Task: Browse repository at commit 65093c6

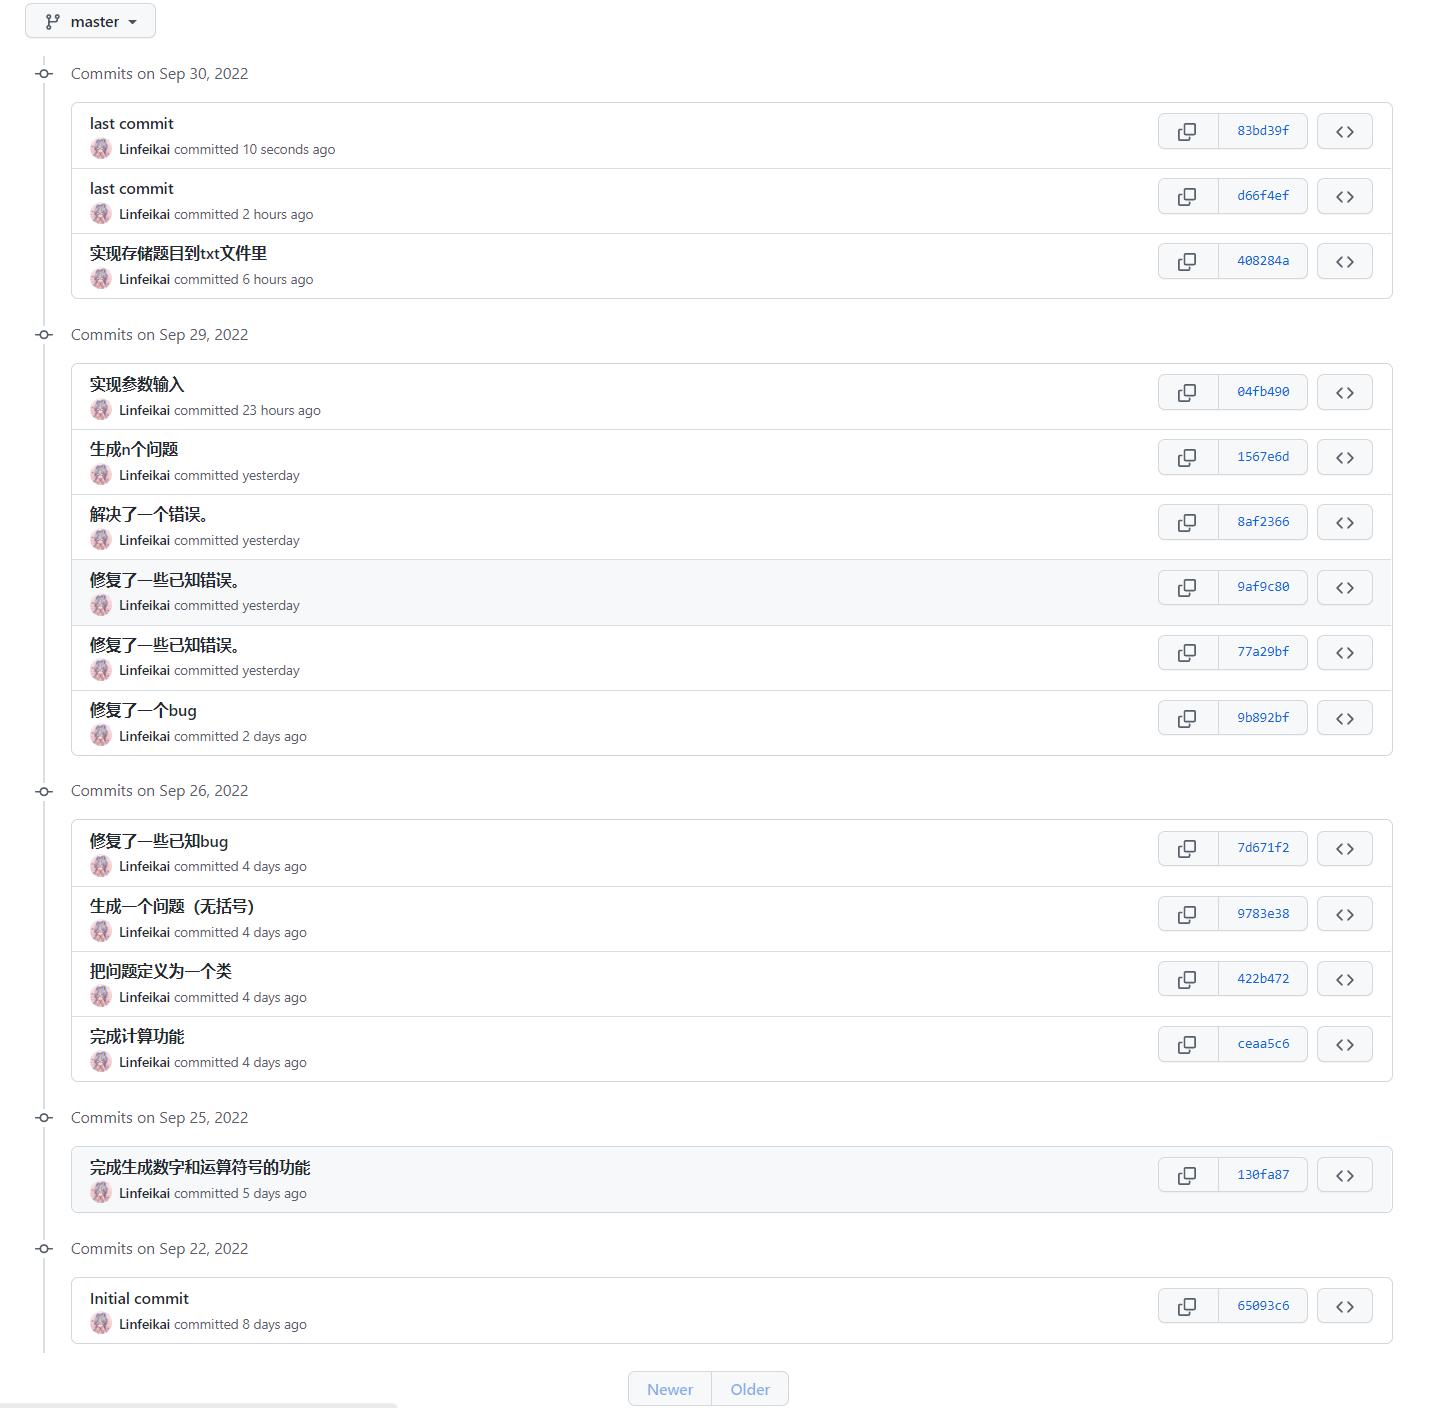Action: pos(1344,1306)
